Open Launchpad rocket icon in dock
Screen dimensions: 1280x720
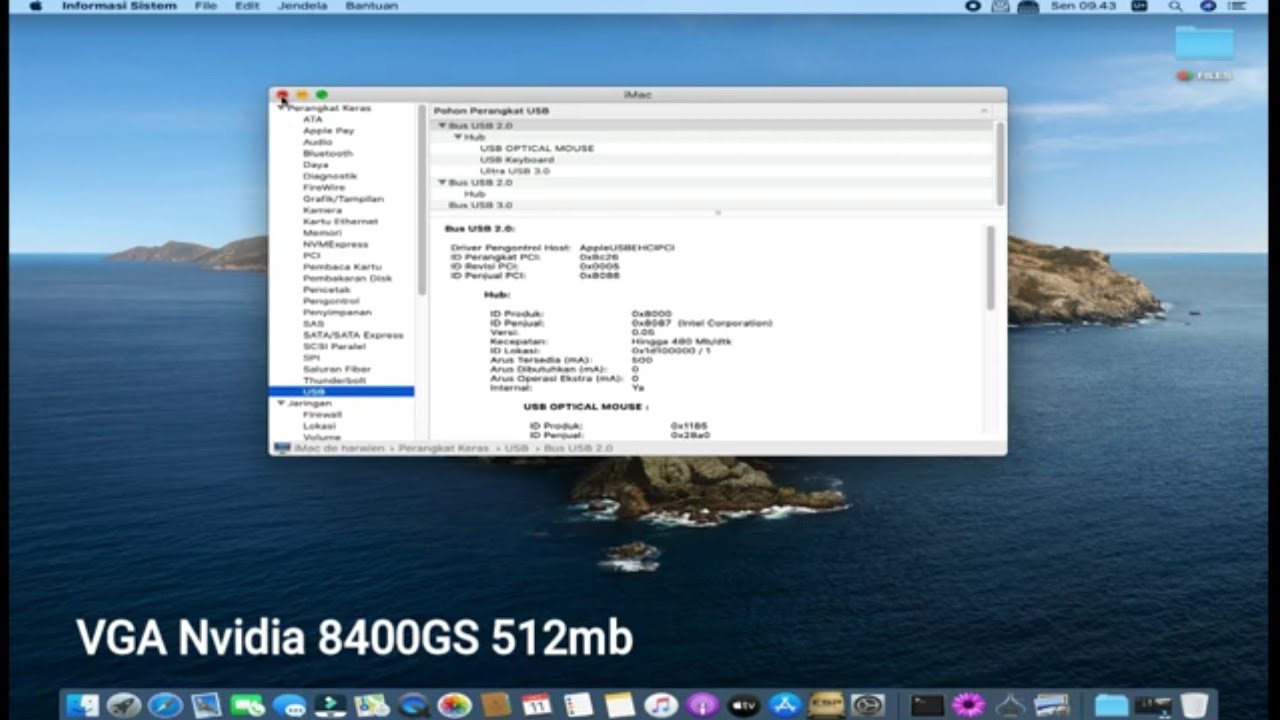(124, 705)
